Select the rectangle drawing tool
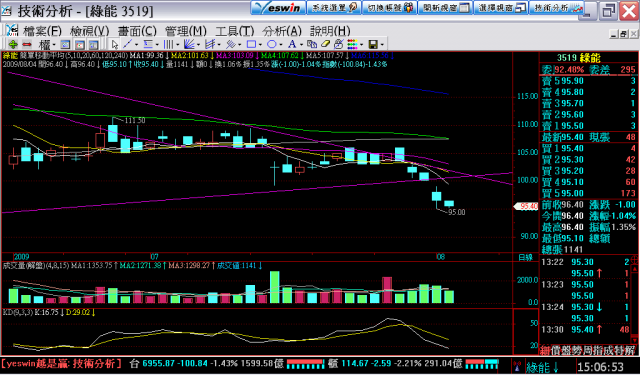640x375 pixels. (x=251, y=44)
